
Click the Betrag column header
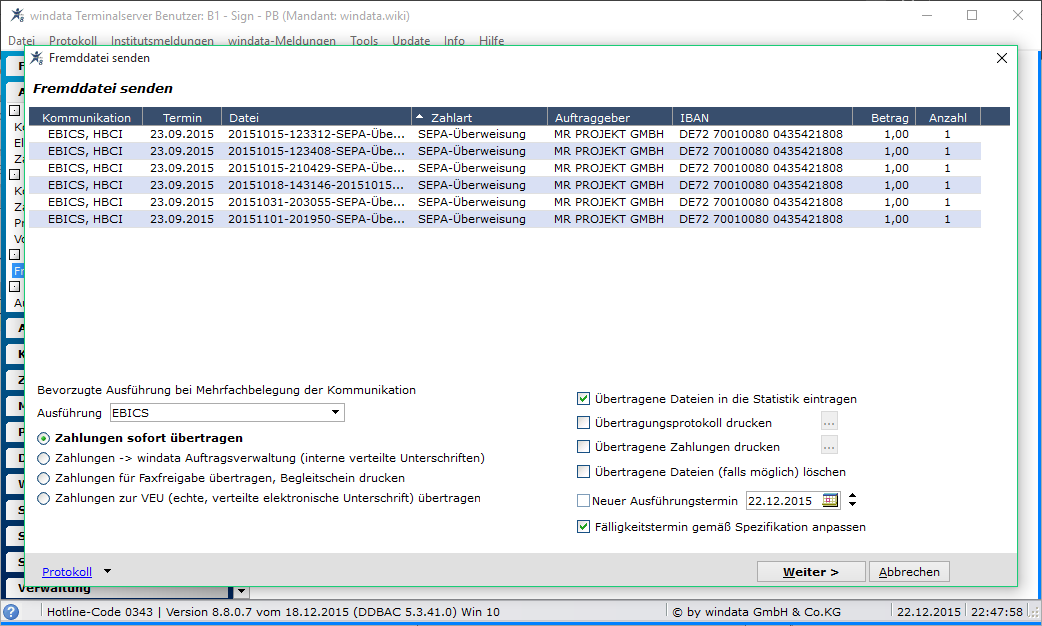pyautogui.click(x=884, y=118)
